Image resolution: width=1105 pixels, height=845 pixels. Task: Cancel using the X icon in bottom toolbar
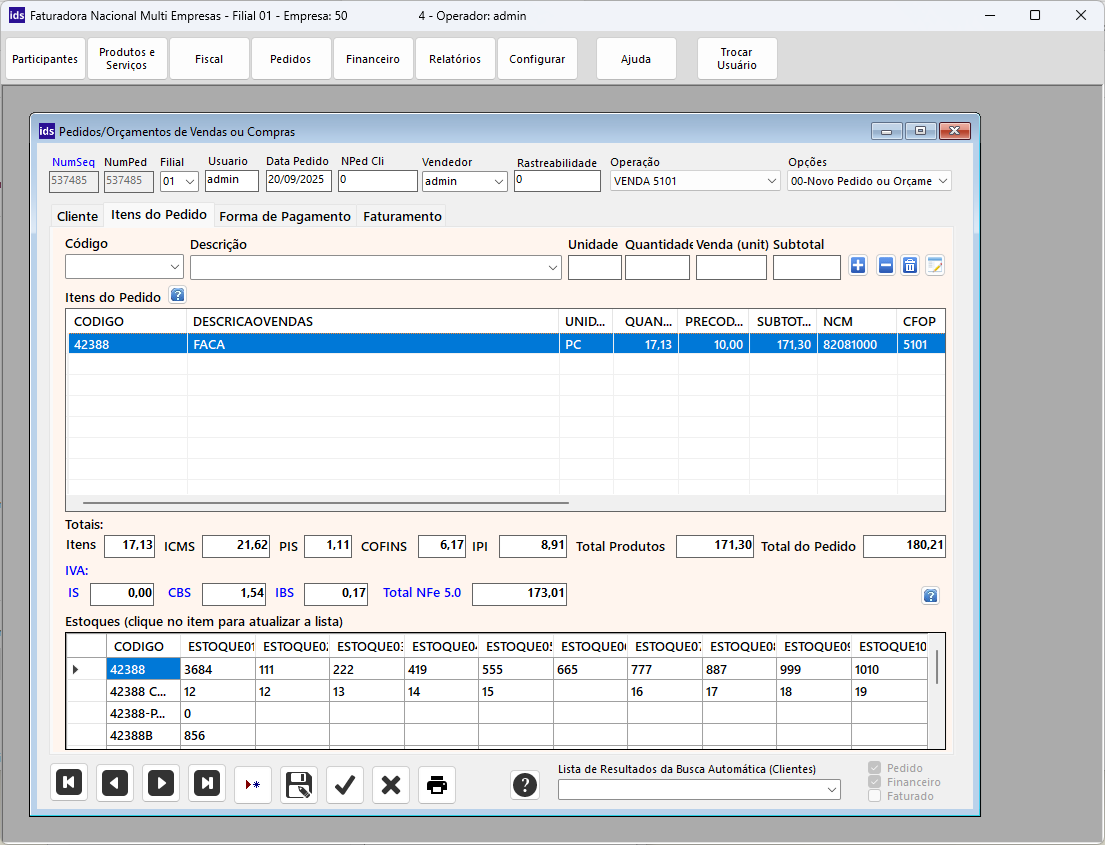coord(391,785)
